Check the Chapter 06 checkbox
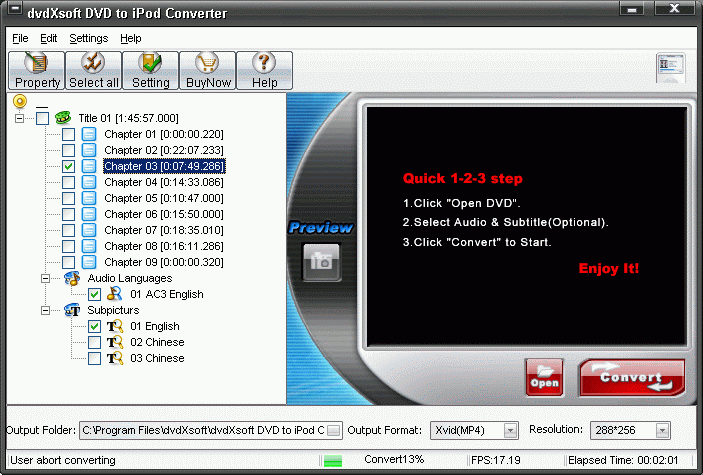The height and width of the screenshot is (475, 703). click(68, 214)
